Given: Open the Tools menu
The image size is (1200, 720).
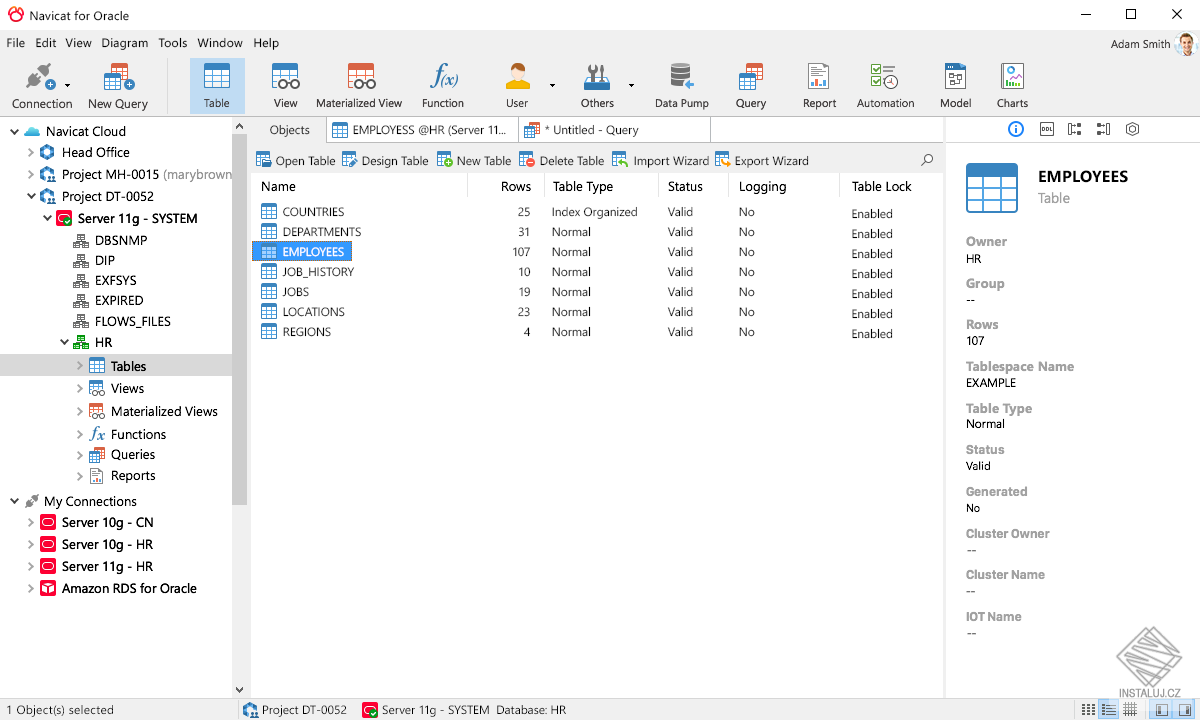Looking at the screenshot, I should 173,43.
